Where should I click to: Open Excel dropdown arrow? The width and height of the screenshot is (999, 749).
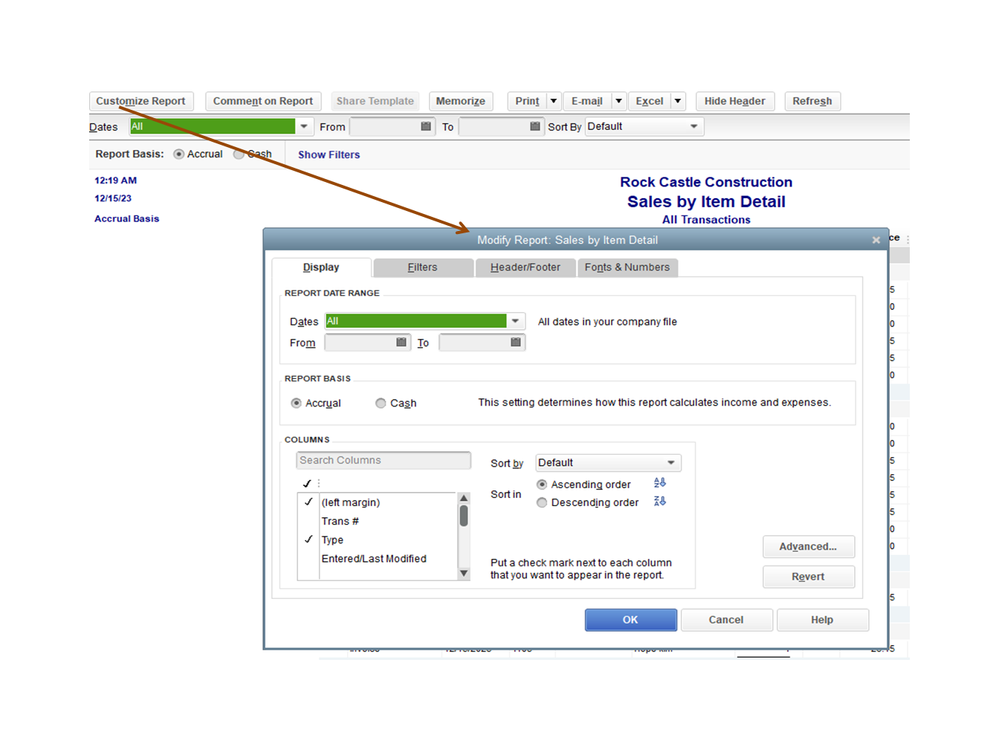coord(678,101)
